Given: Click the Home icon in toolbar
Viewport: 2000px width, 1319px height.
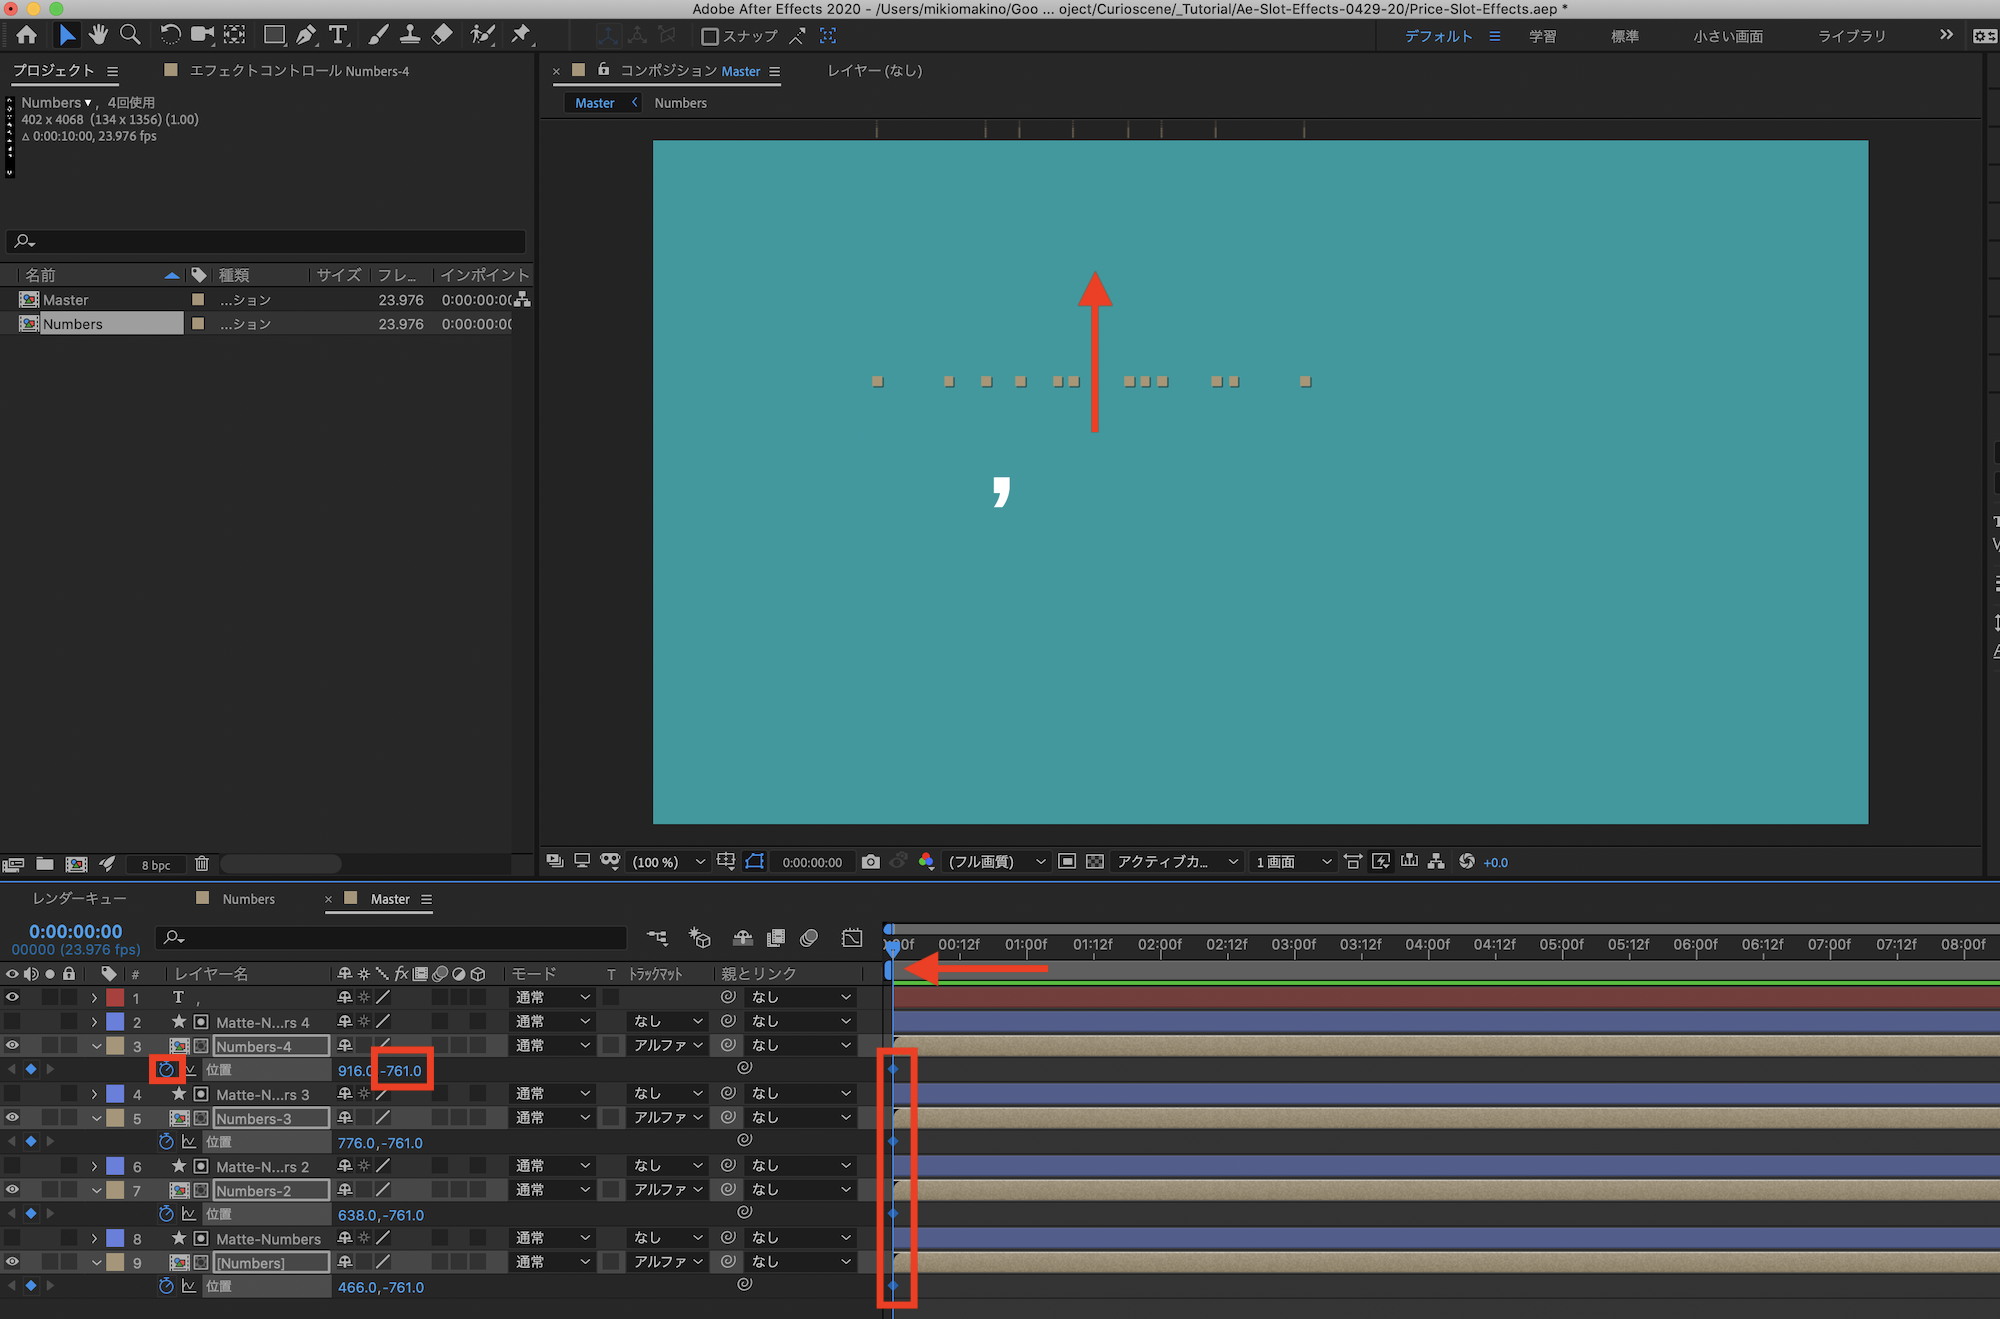Looking at the screenshot, I should click(27, 35).
